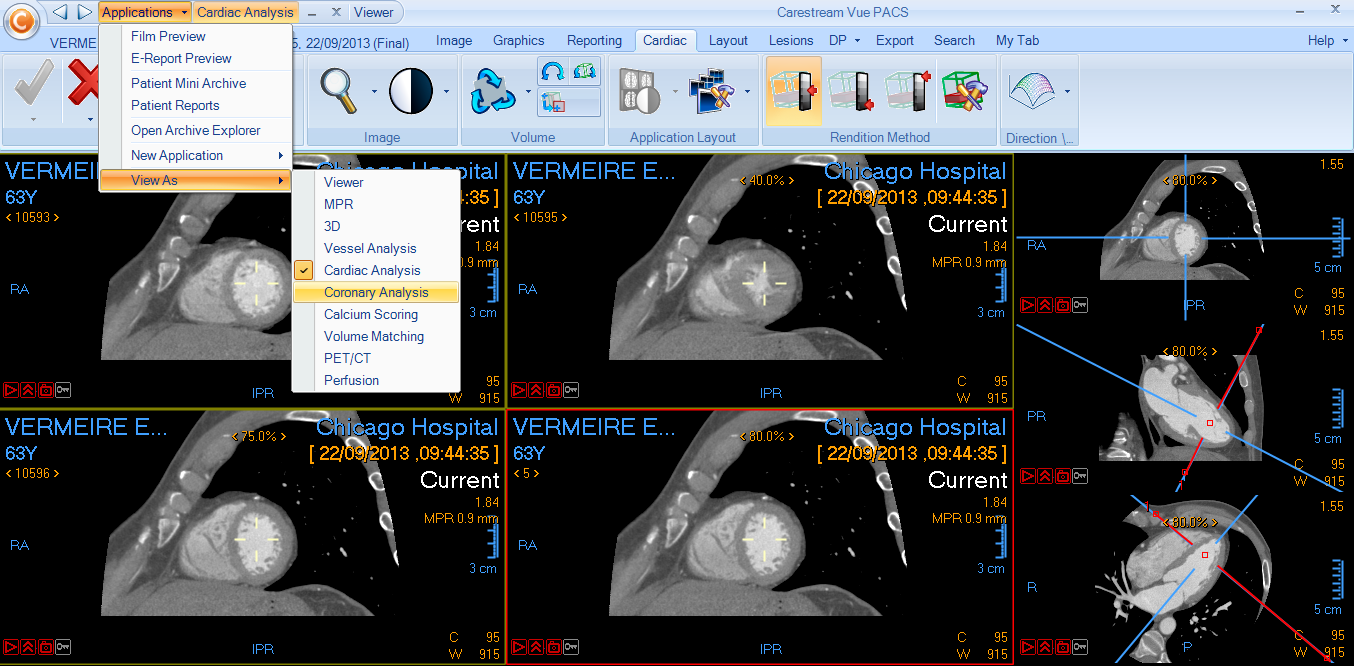Select PET/CT from the submenu

pos(376,358)
